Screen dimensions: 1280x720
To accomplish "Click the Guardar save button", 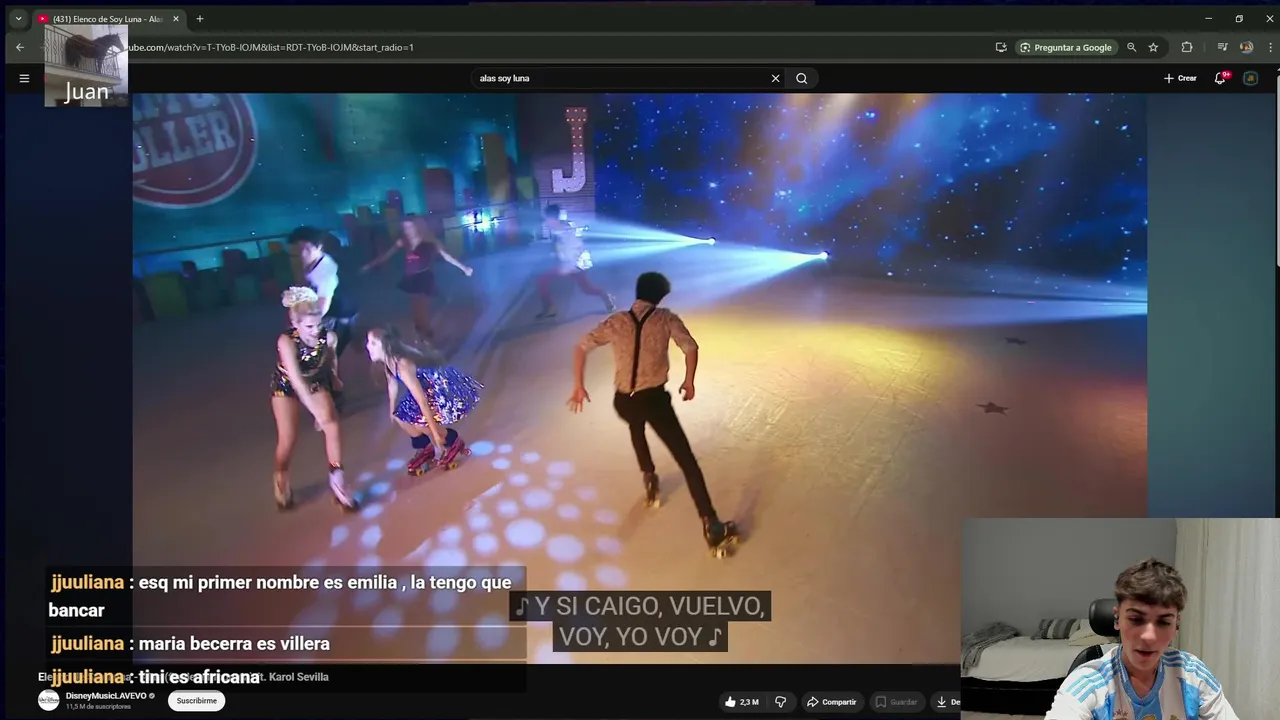I will pos(895,702).
